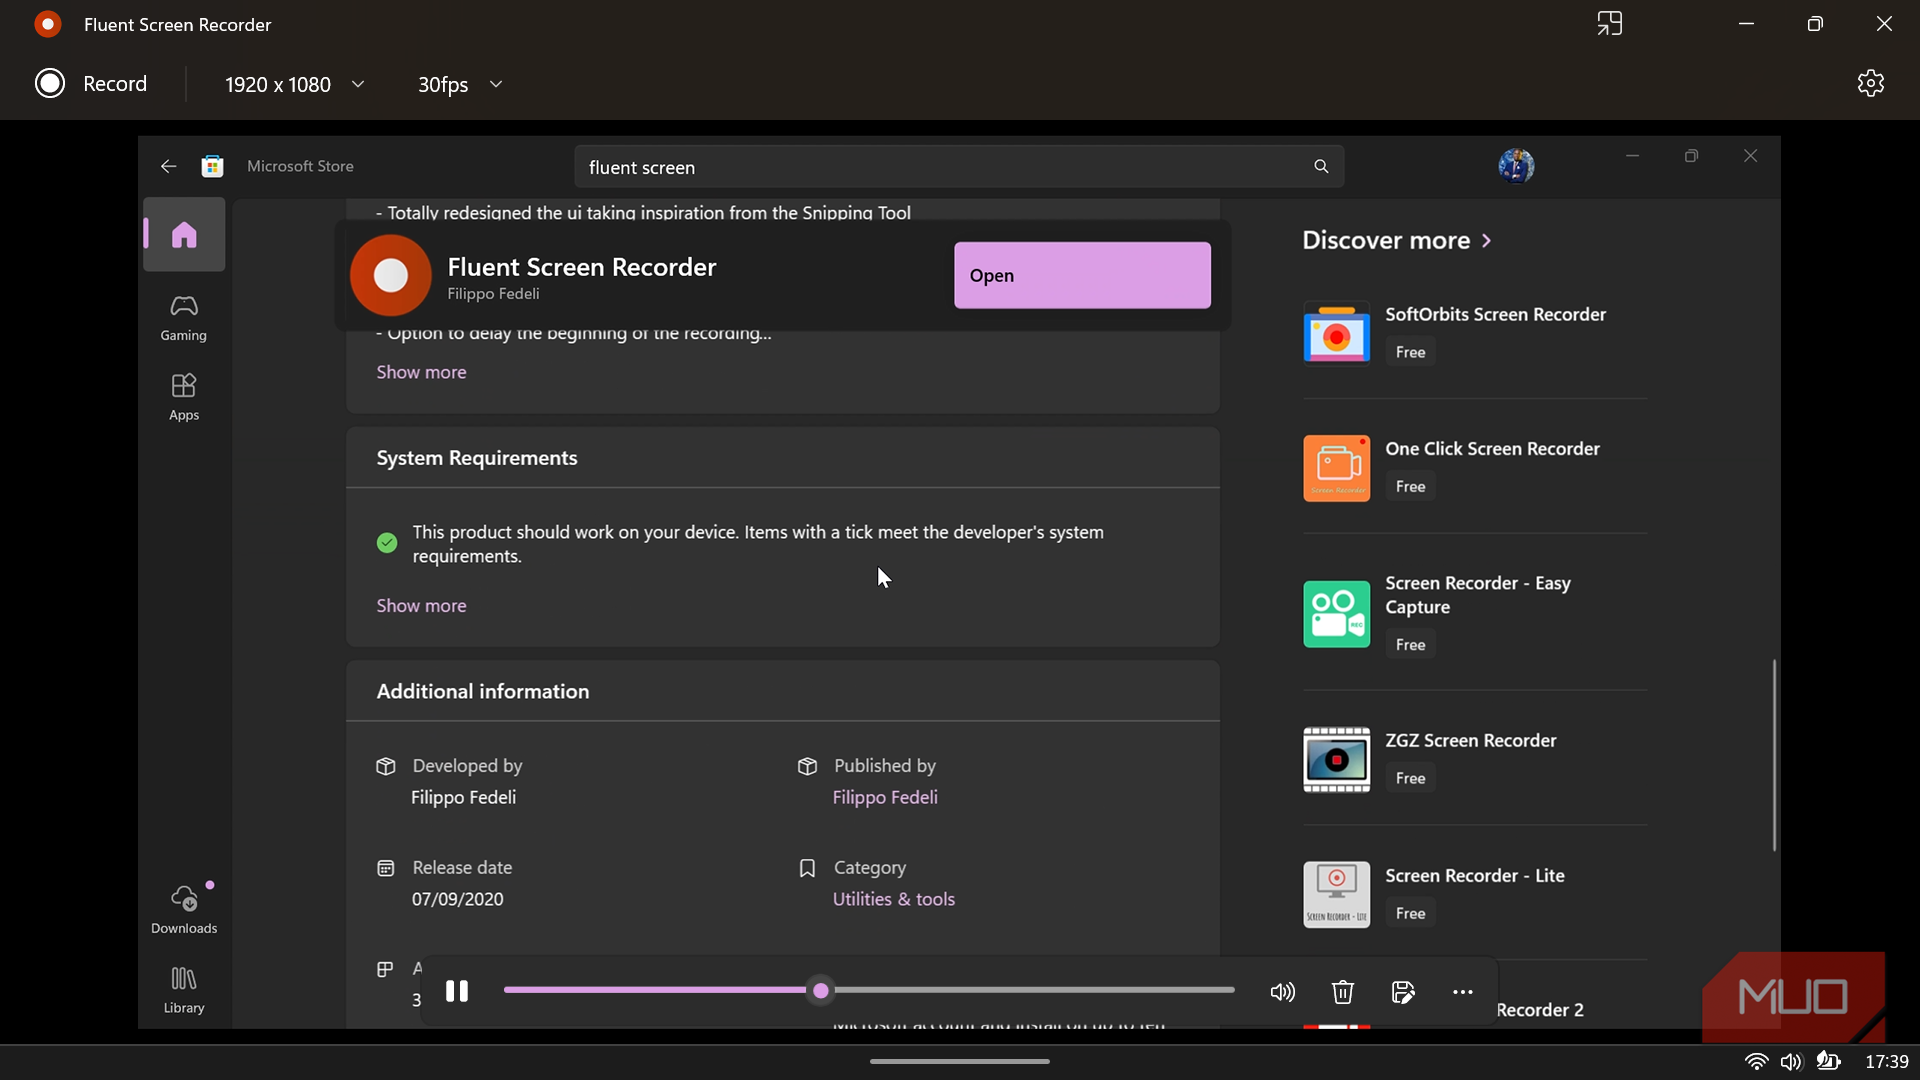This screenshot has height=1080, width=1920.
Task: Click the Store page vertical scrollbar
Action: (x=1774, y=755)
